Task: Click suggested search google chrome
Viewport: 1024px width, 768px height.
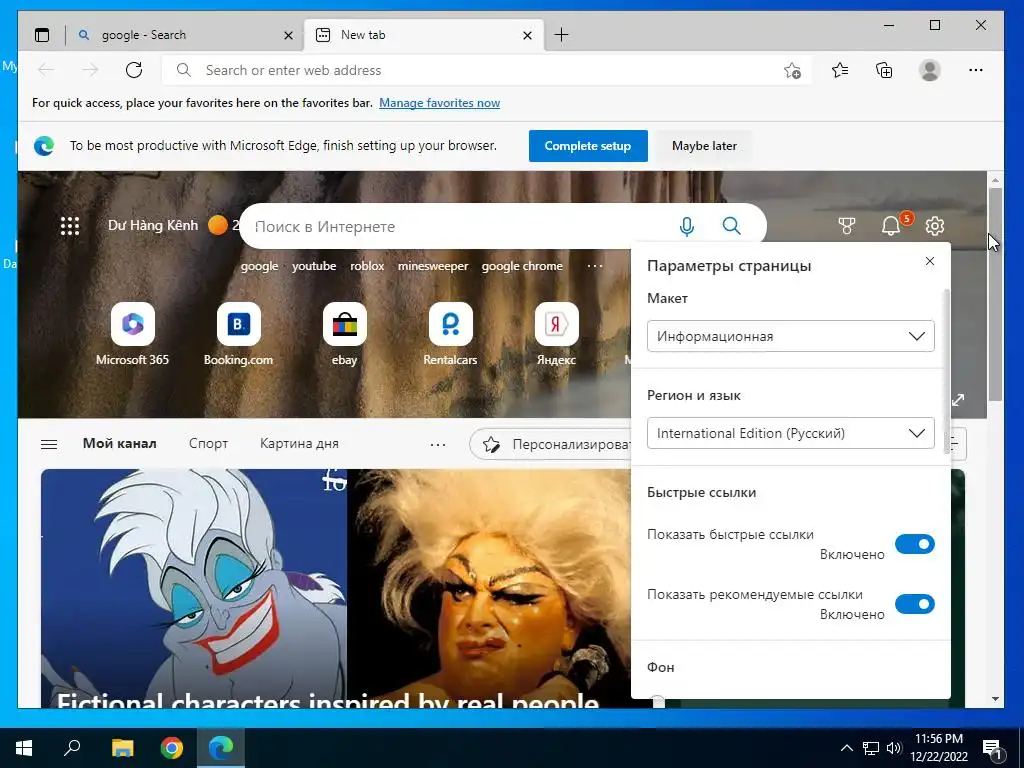Action: point(522,266)
